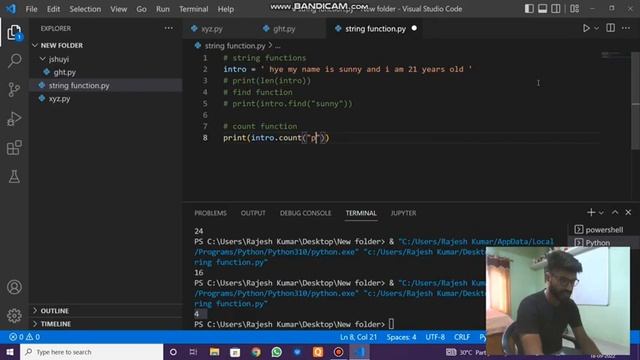The image size is (640, 360).
Task: Close the terminal panel
Action: pos(628,212)
